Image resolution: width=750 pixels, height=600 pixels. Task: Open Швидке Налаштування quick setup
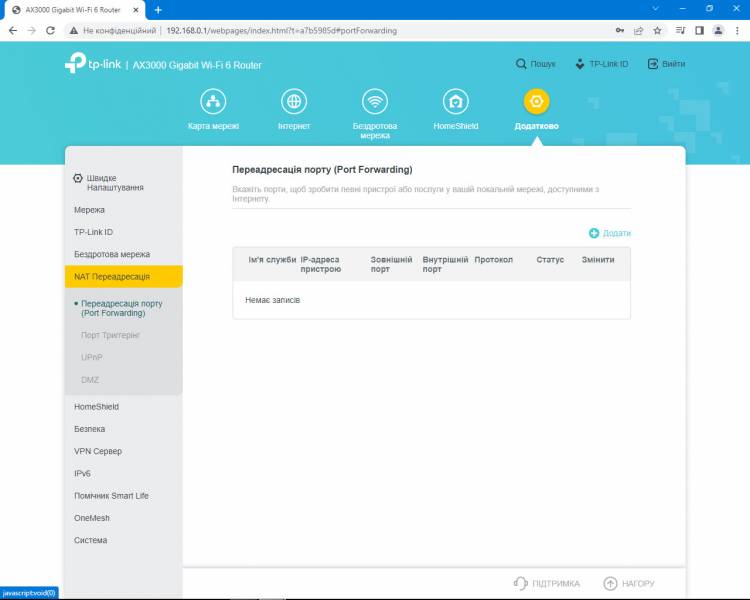109,183
